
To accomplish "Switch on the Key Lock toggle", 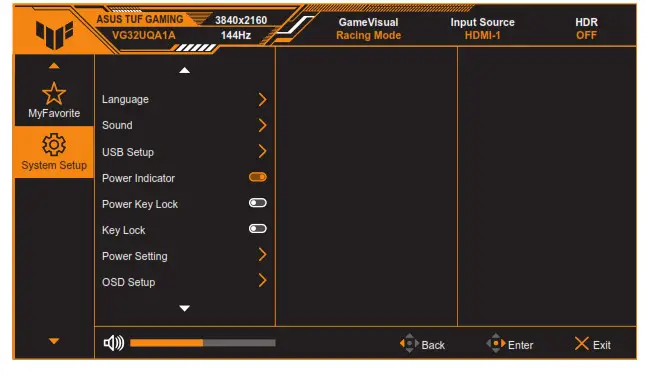I will [x=258, y=229].
